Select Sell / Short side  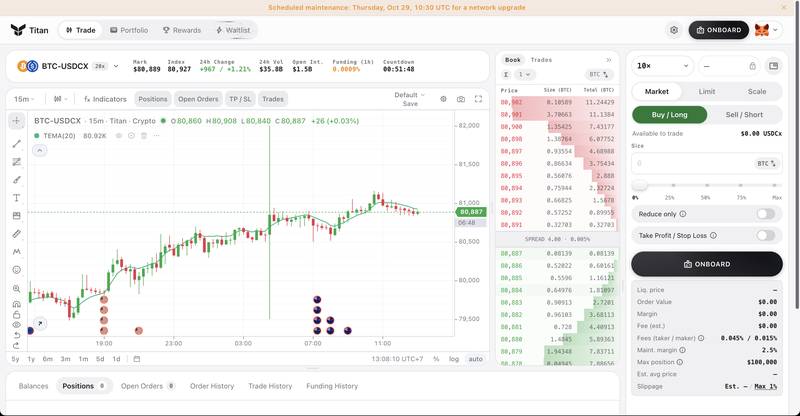(x=744, y=115)
